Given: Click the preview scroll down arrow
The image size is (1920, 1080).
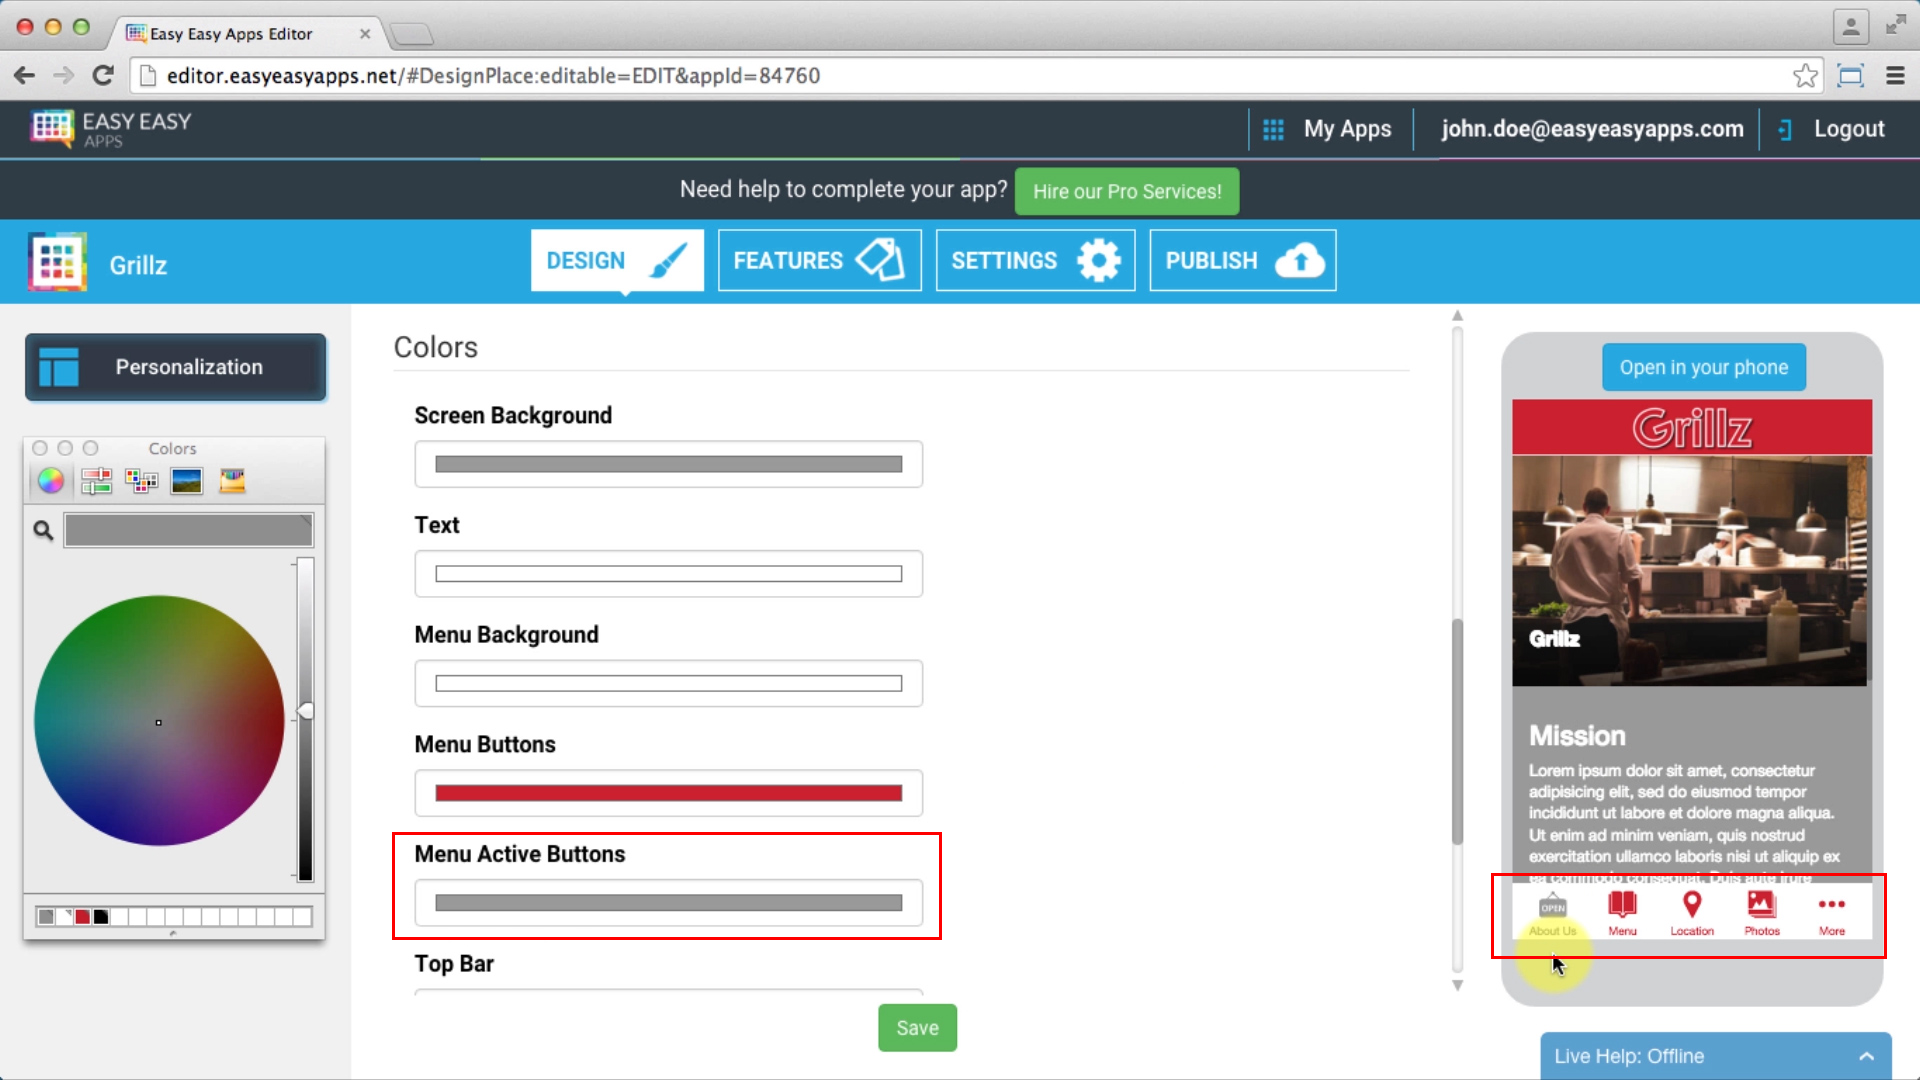Looking at the screenshot, I should tap(1457, 986).
